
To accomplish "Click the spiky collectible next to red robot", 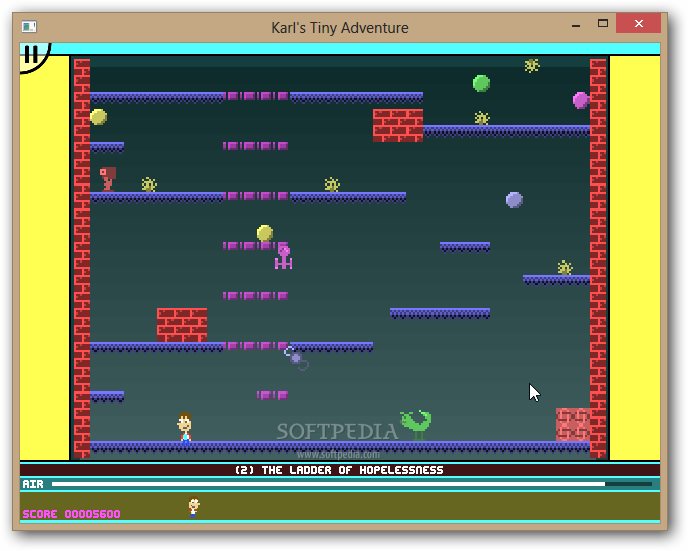I will point(149,184).
